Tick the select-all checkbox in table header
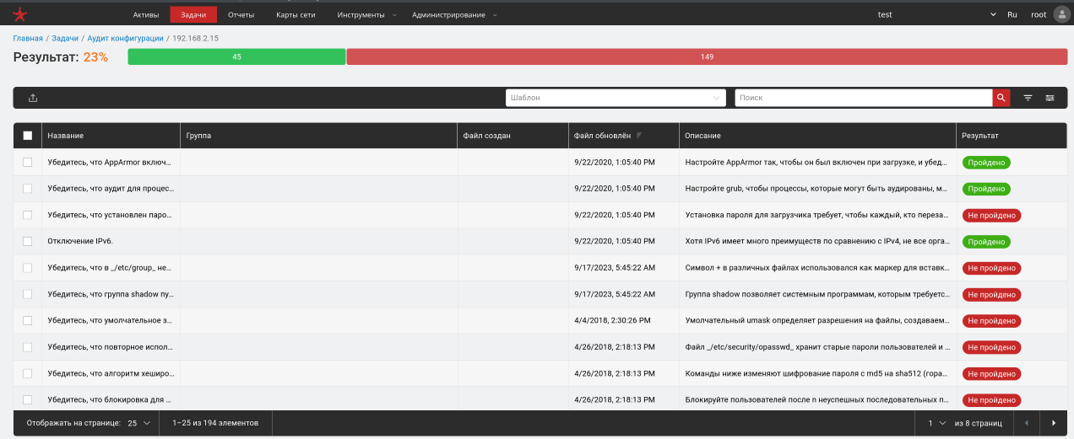The width and height of the screenshot is (1074, 439). [28, 135]
